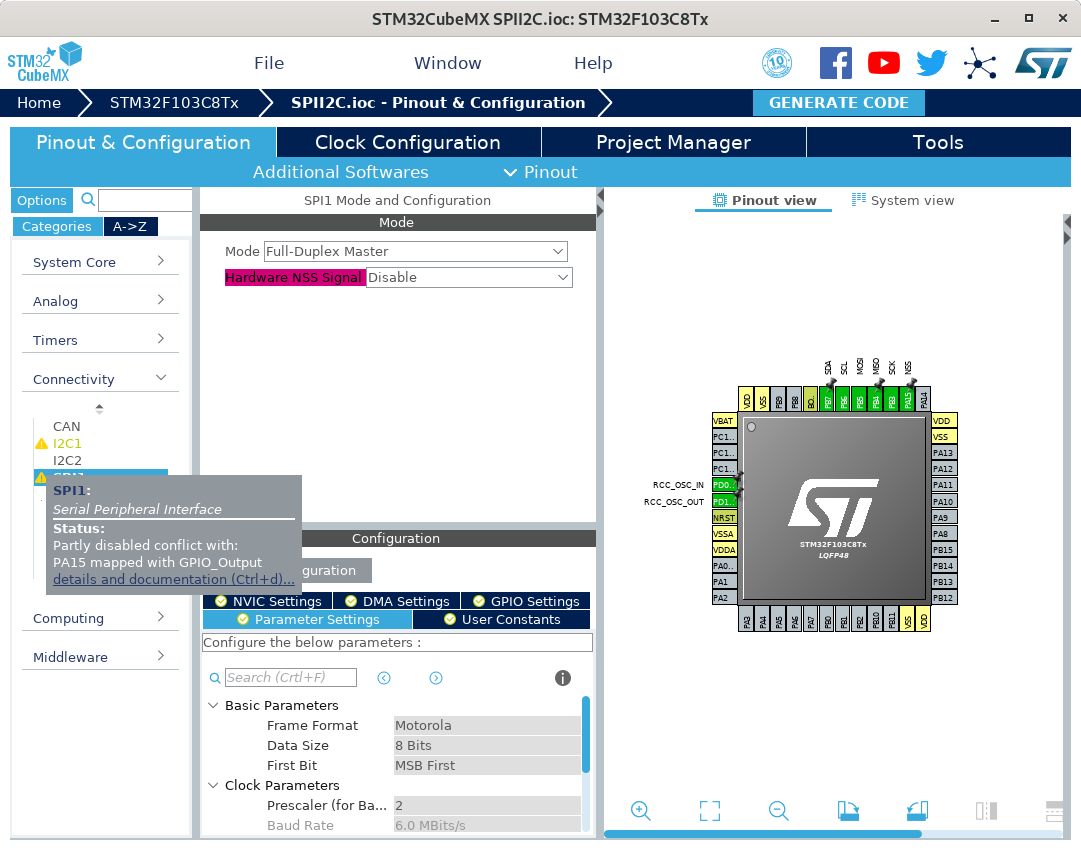Go to next parameter search result

(436, 678)
